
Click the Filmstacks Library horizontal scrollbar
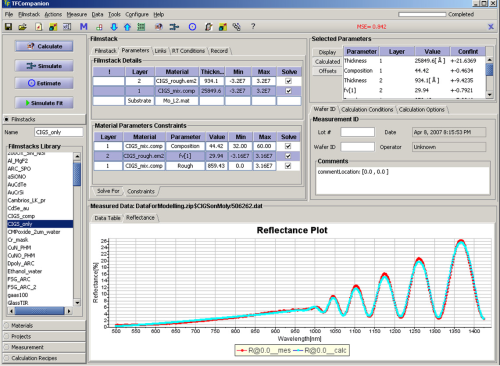tap(40, 311)
